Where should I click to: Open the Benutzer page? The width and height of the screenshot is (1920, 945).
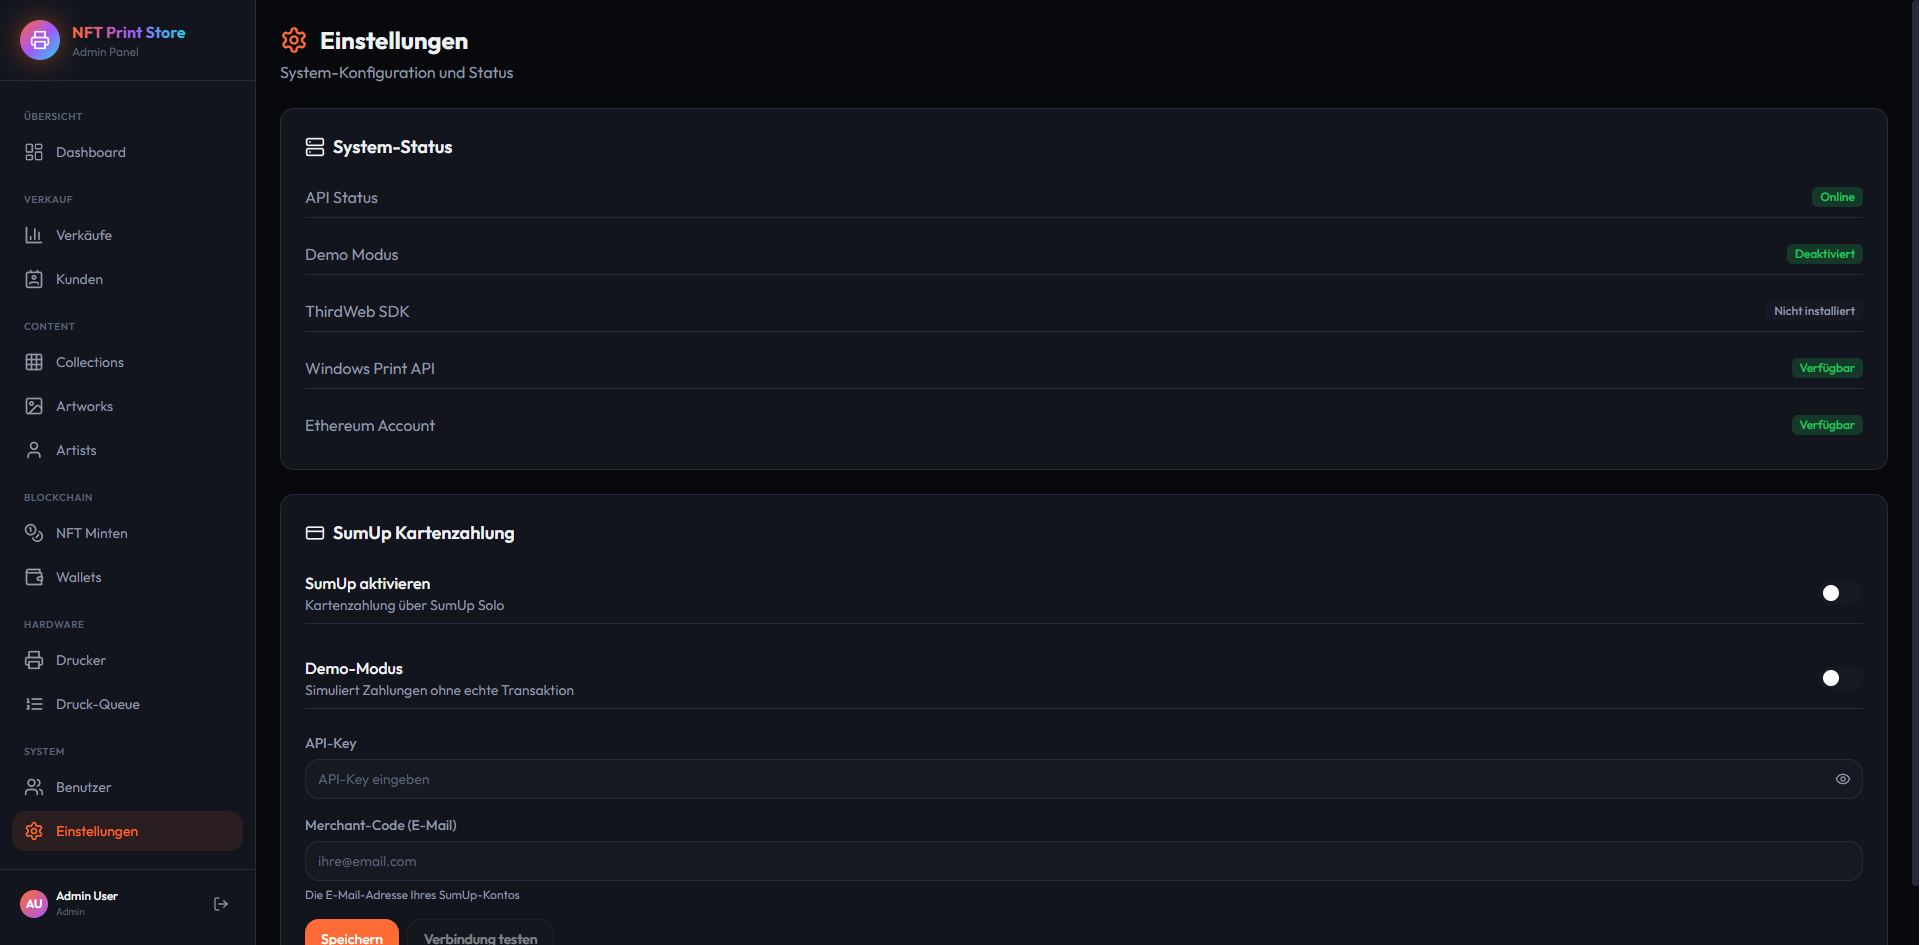[84, 787]
